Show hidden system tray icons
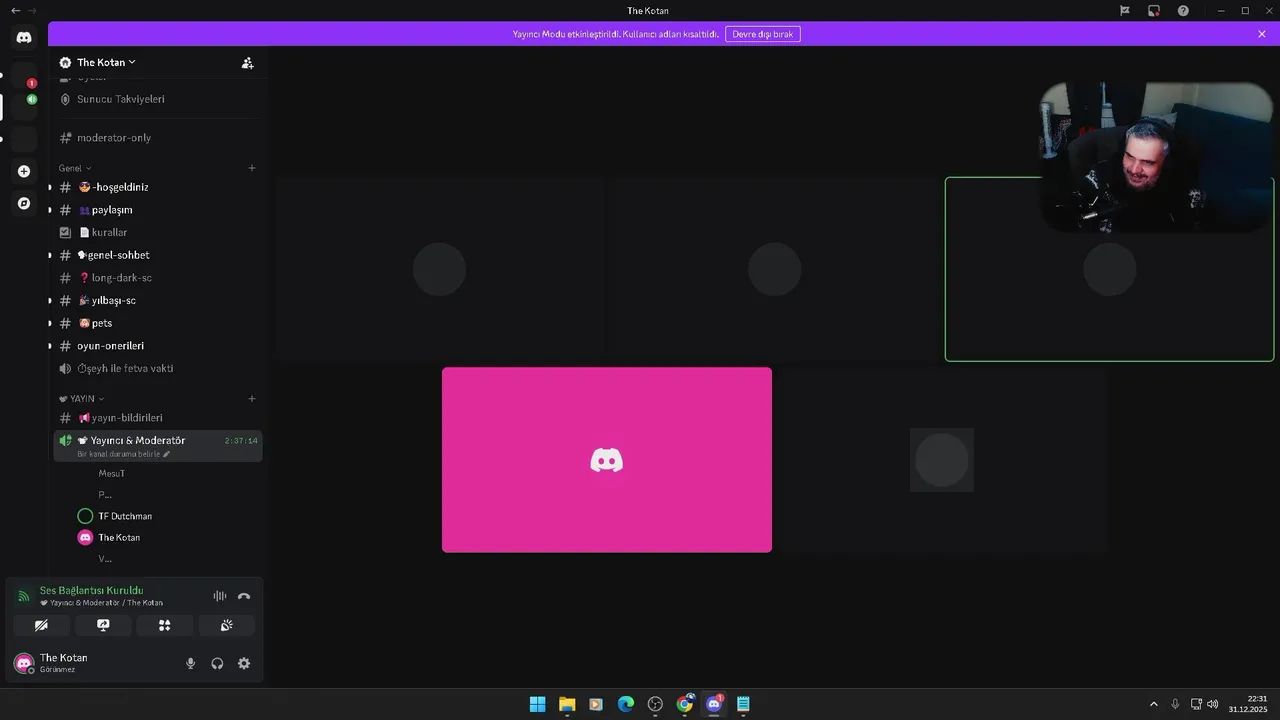This screenshot has height=720, width=1280. coord(1153,704)
